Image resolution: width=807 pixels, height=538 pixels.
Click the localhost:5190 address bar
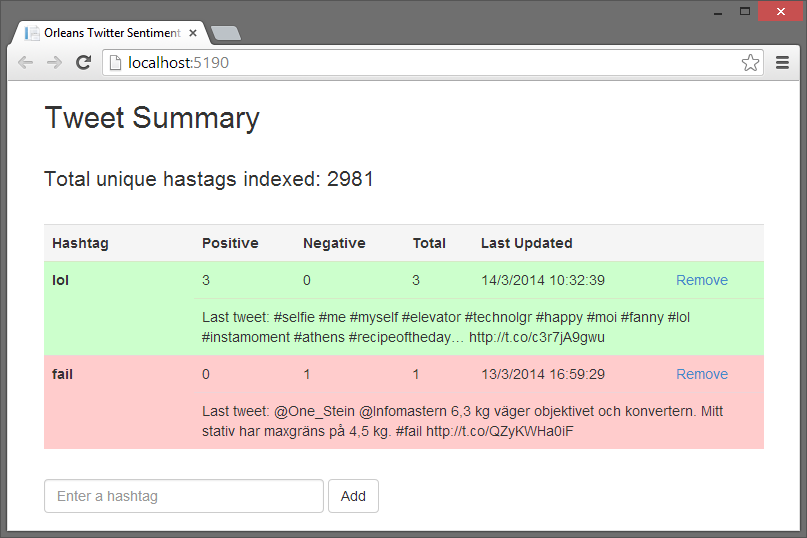[x=430, y=63]
